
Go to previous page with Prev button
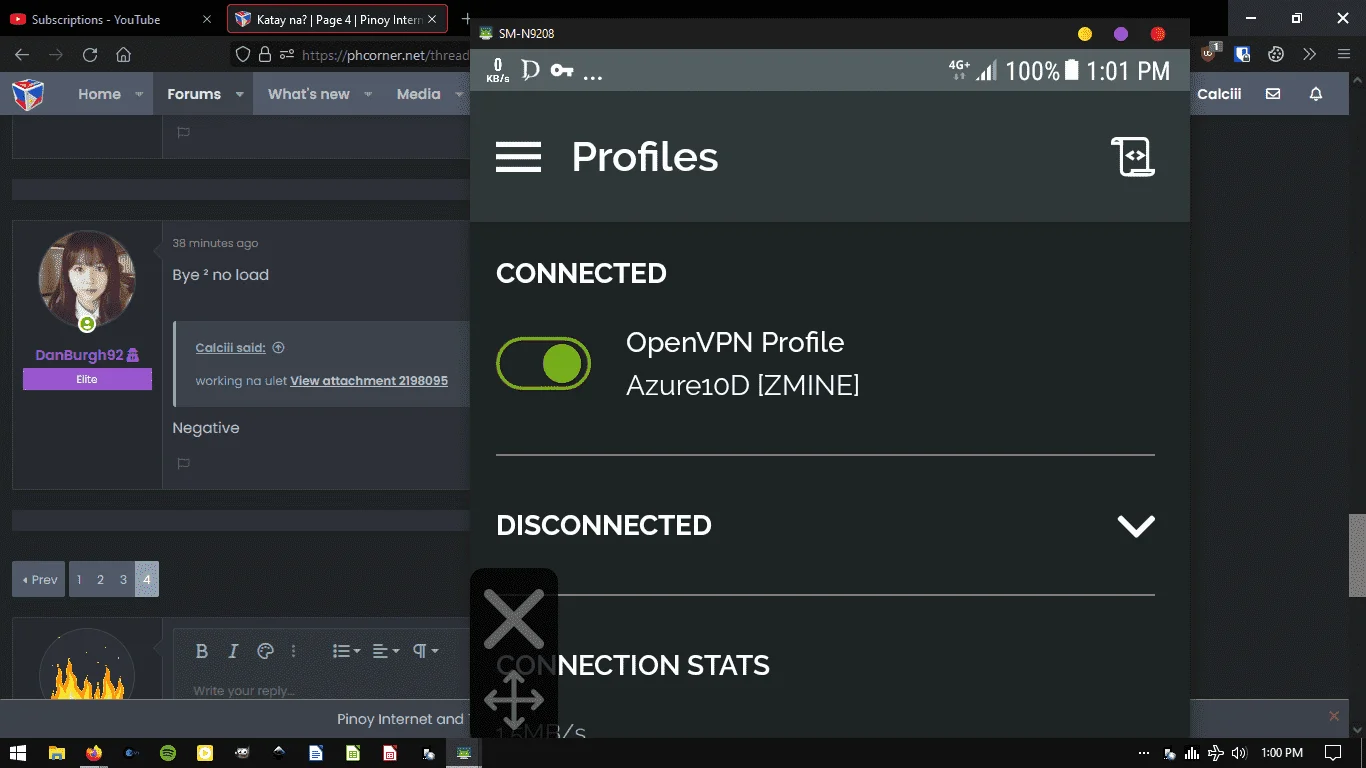tap(39, 579)
